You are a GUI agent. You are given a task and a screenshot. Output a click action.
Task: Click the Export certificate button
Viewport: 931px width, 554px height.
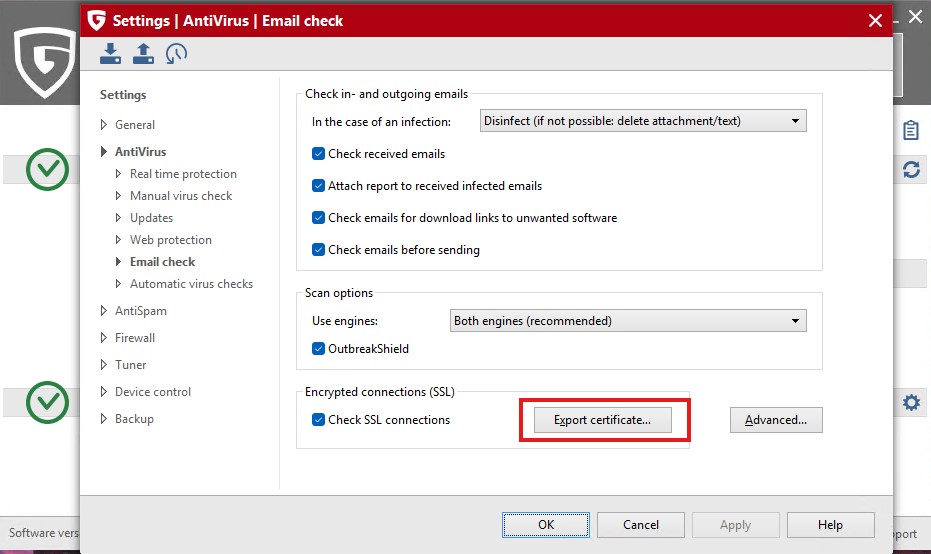[603, 420]
